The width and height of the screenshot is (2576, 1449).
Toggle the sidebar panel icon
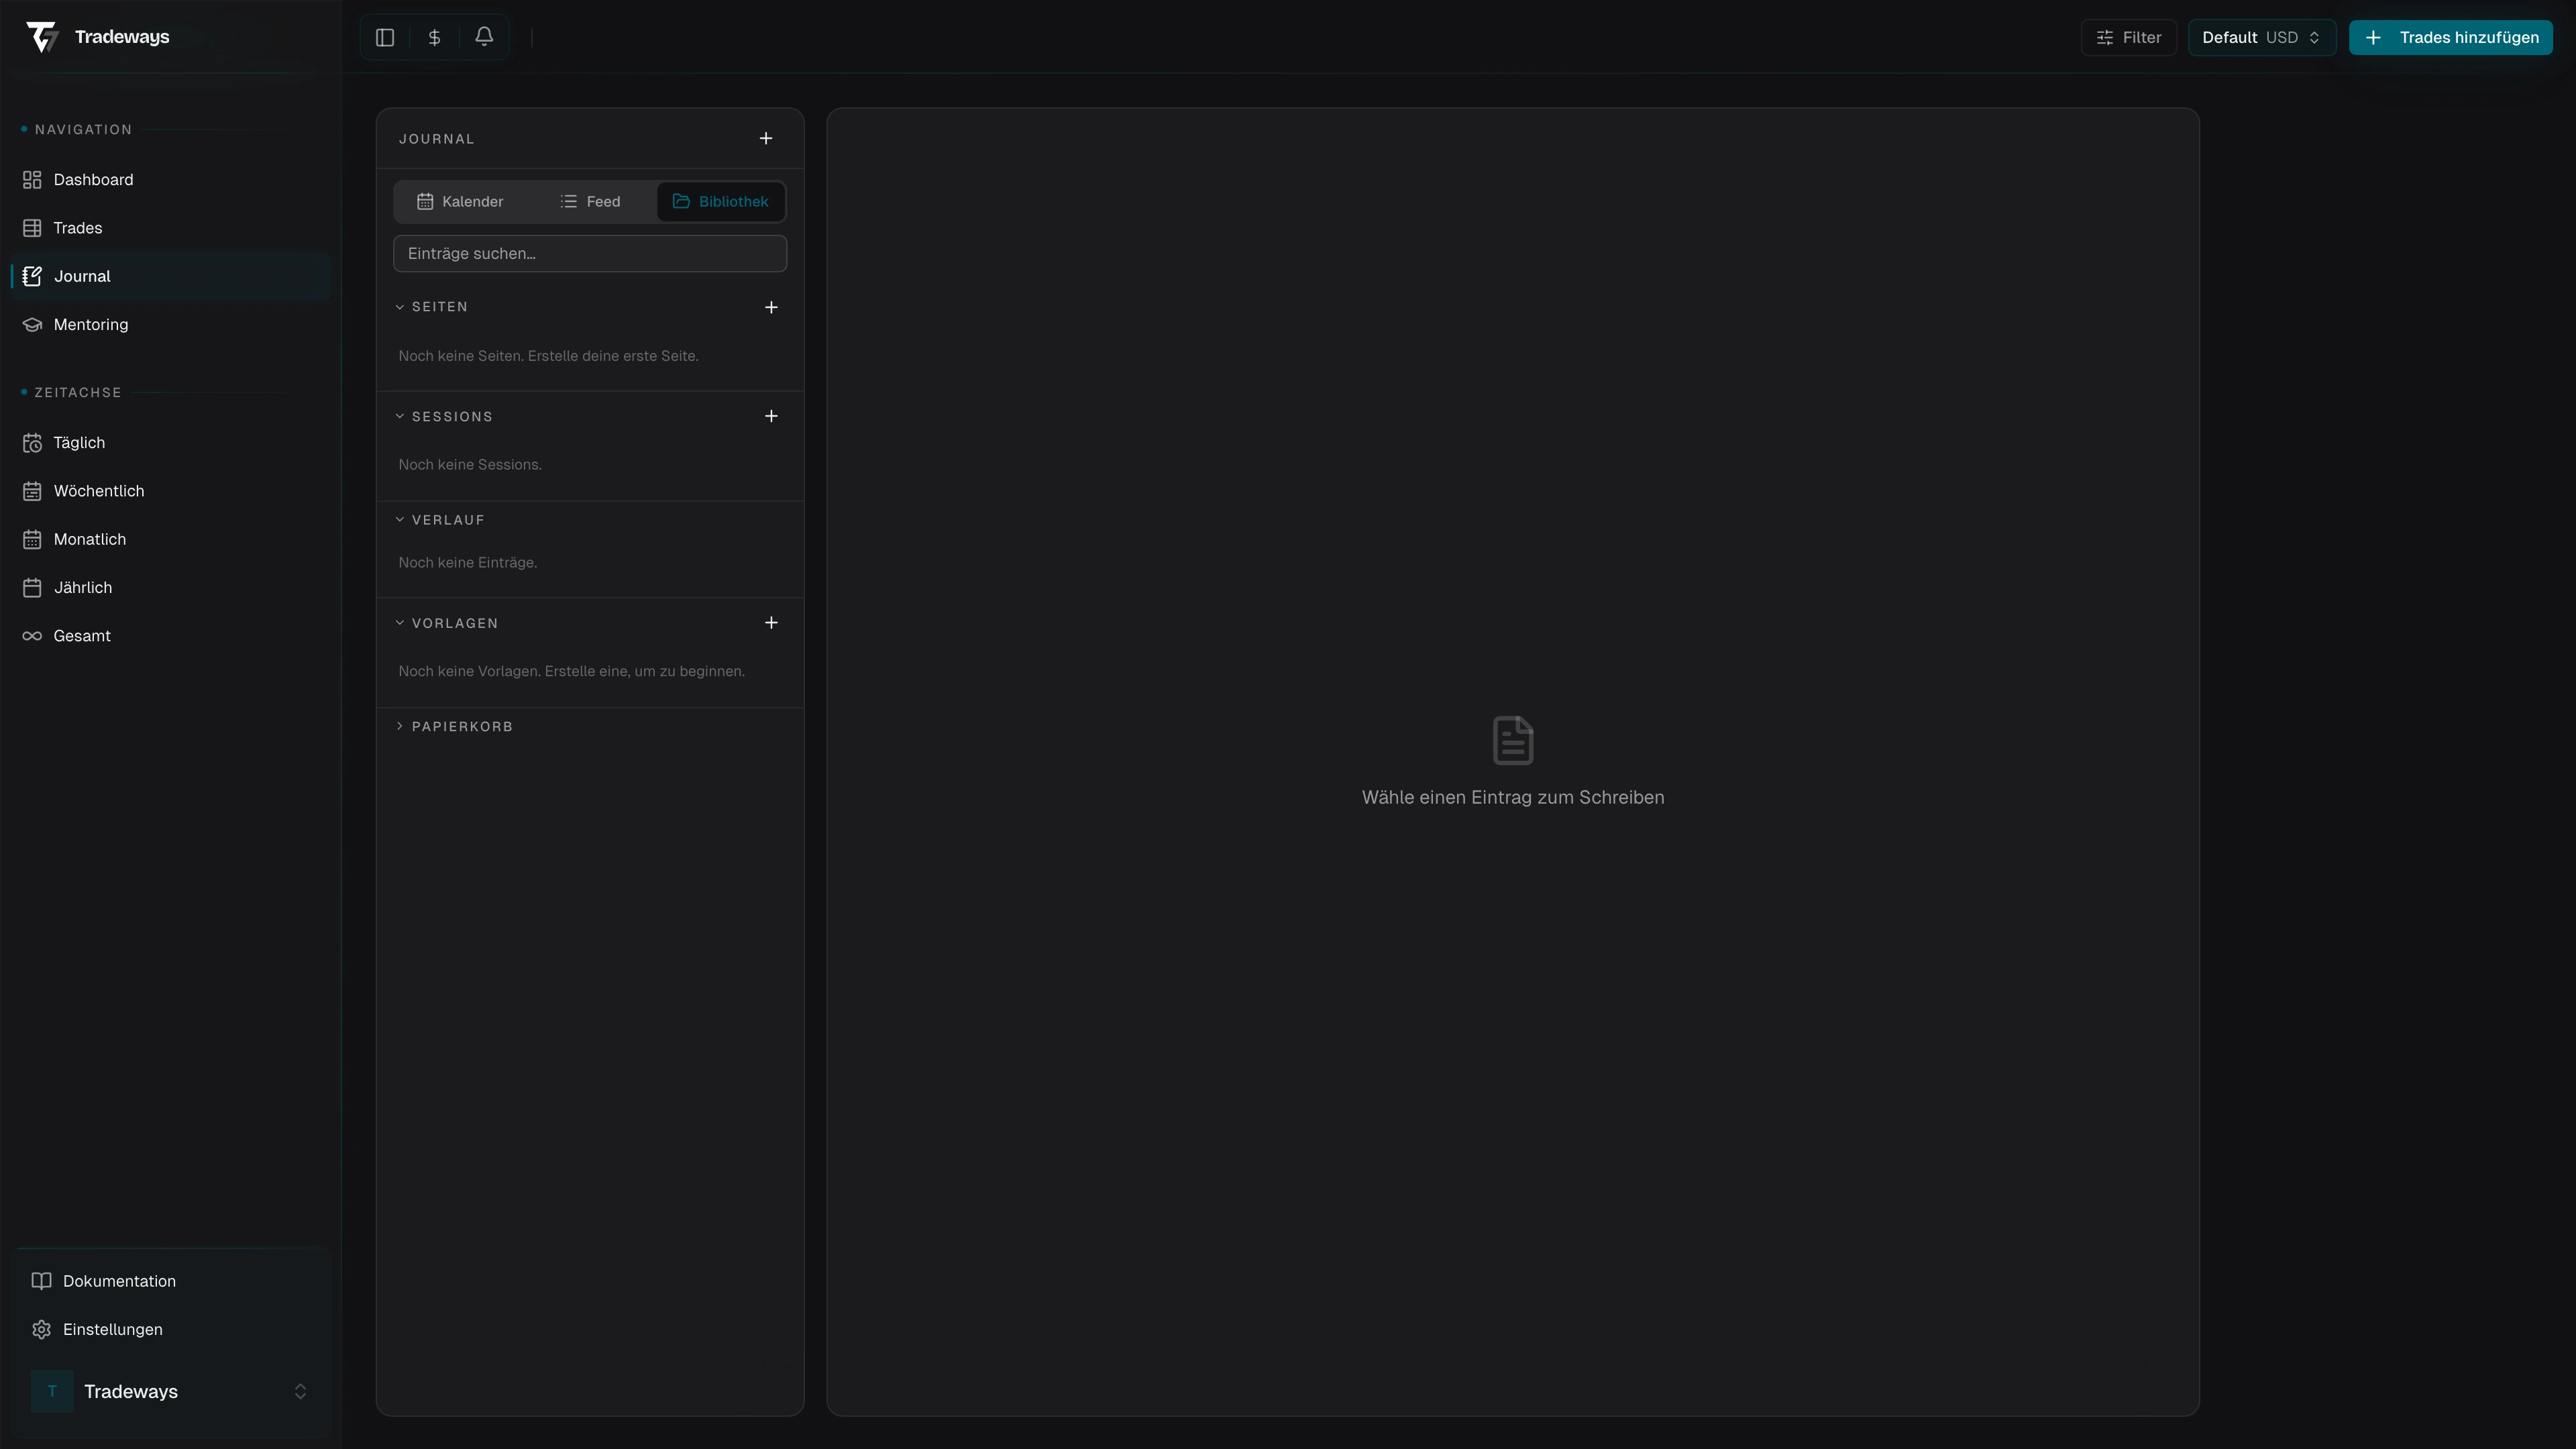coord(385,38)
